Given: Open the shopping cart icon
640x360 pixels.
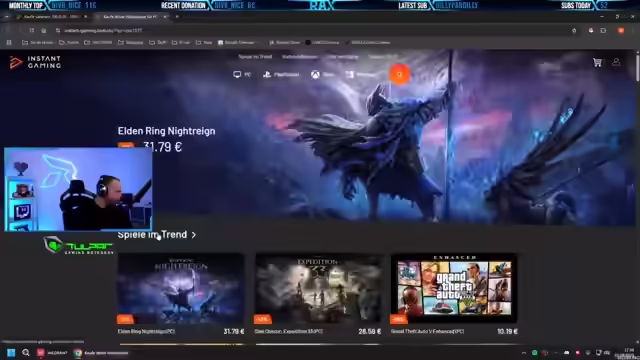Looking at the screenshot, I should tap(598, 62).
